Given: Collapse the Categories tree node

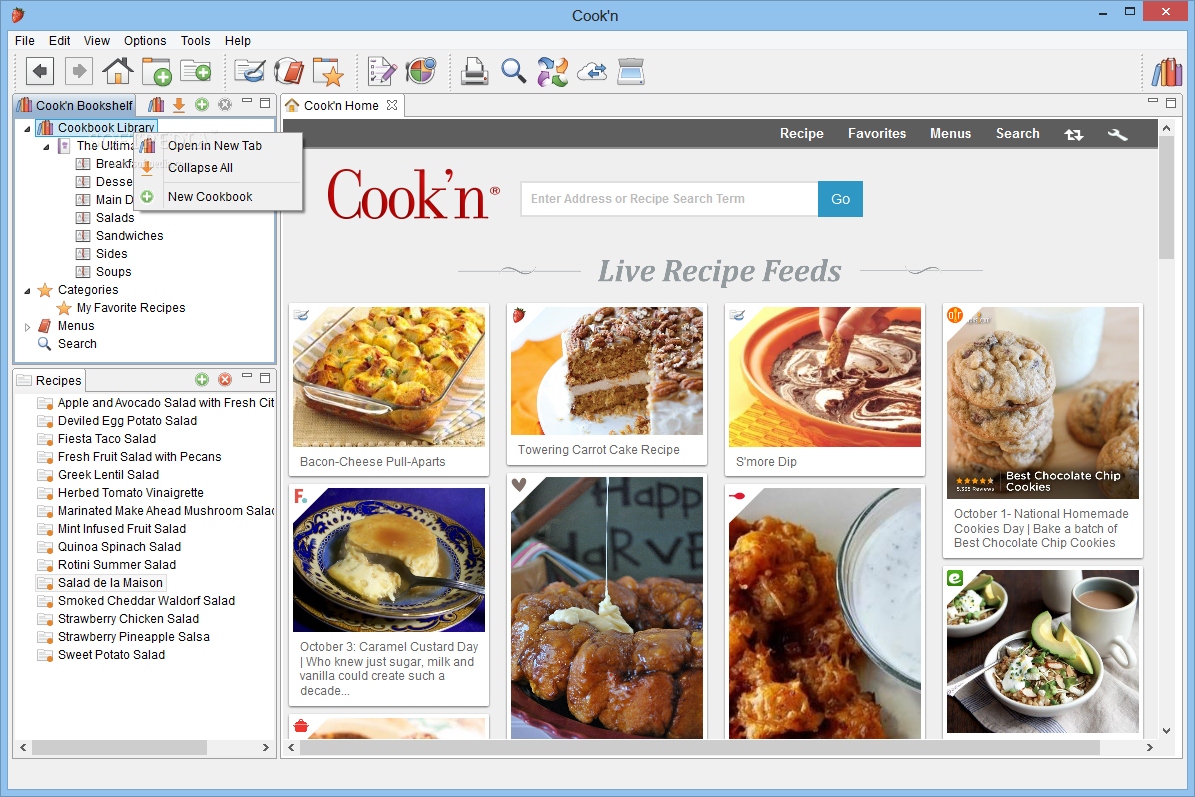Looking at the screenshot, I should 27,290.
